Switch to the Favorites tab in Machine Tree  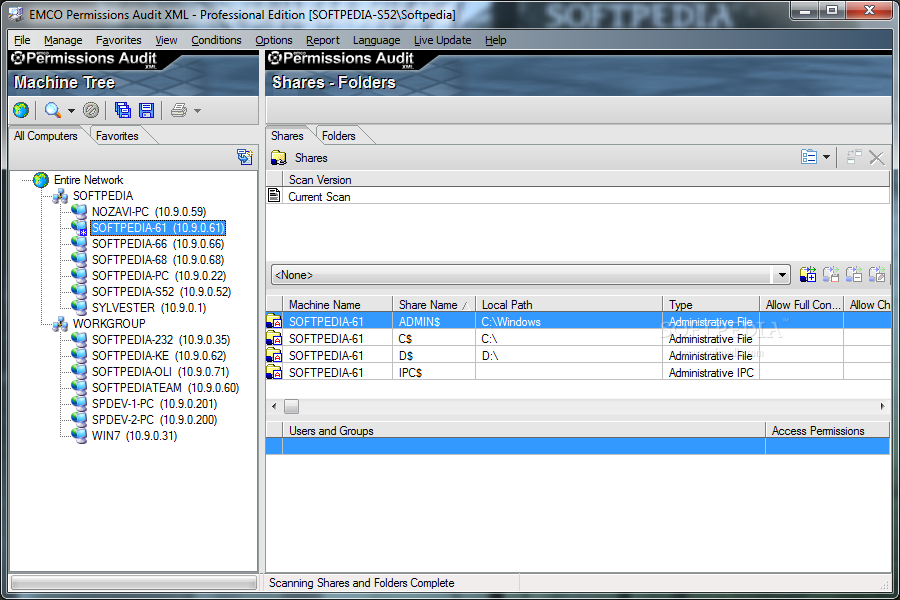117,136
